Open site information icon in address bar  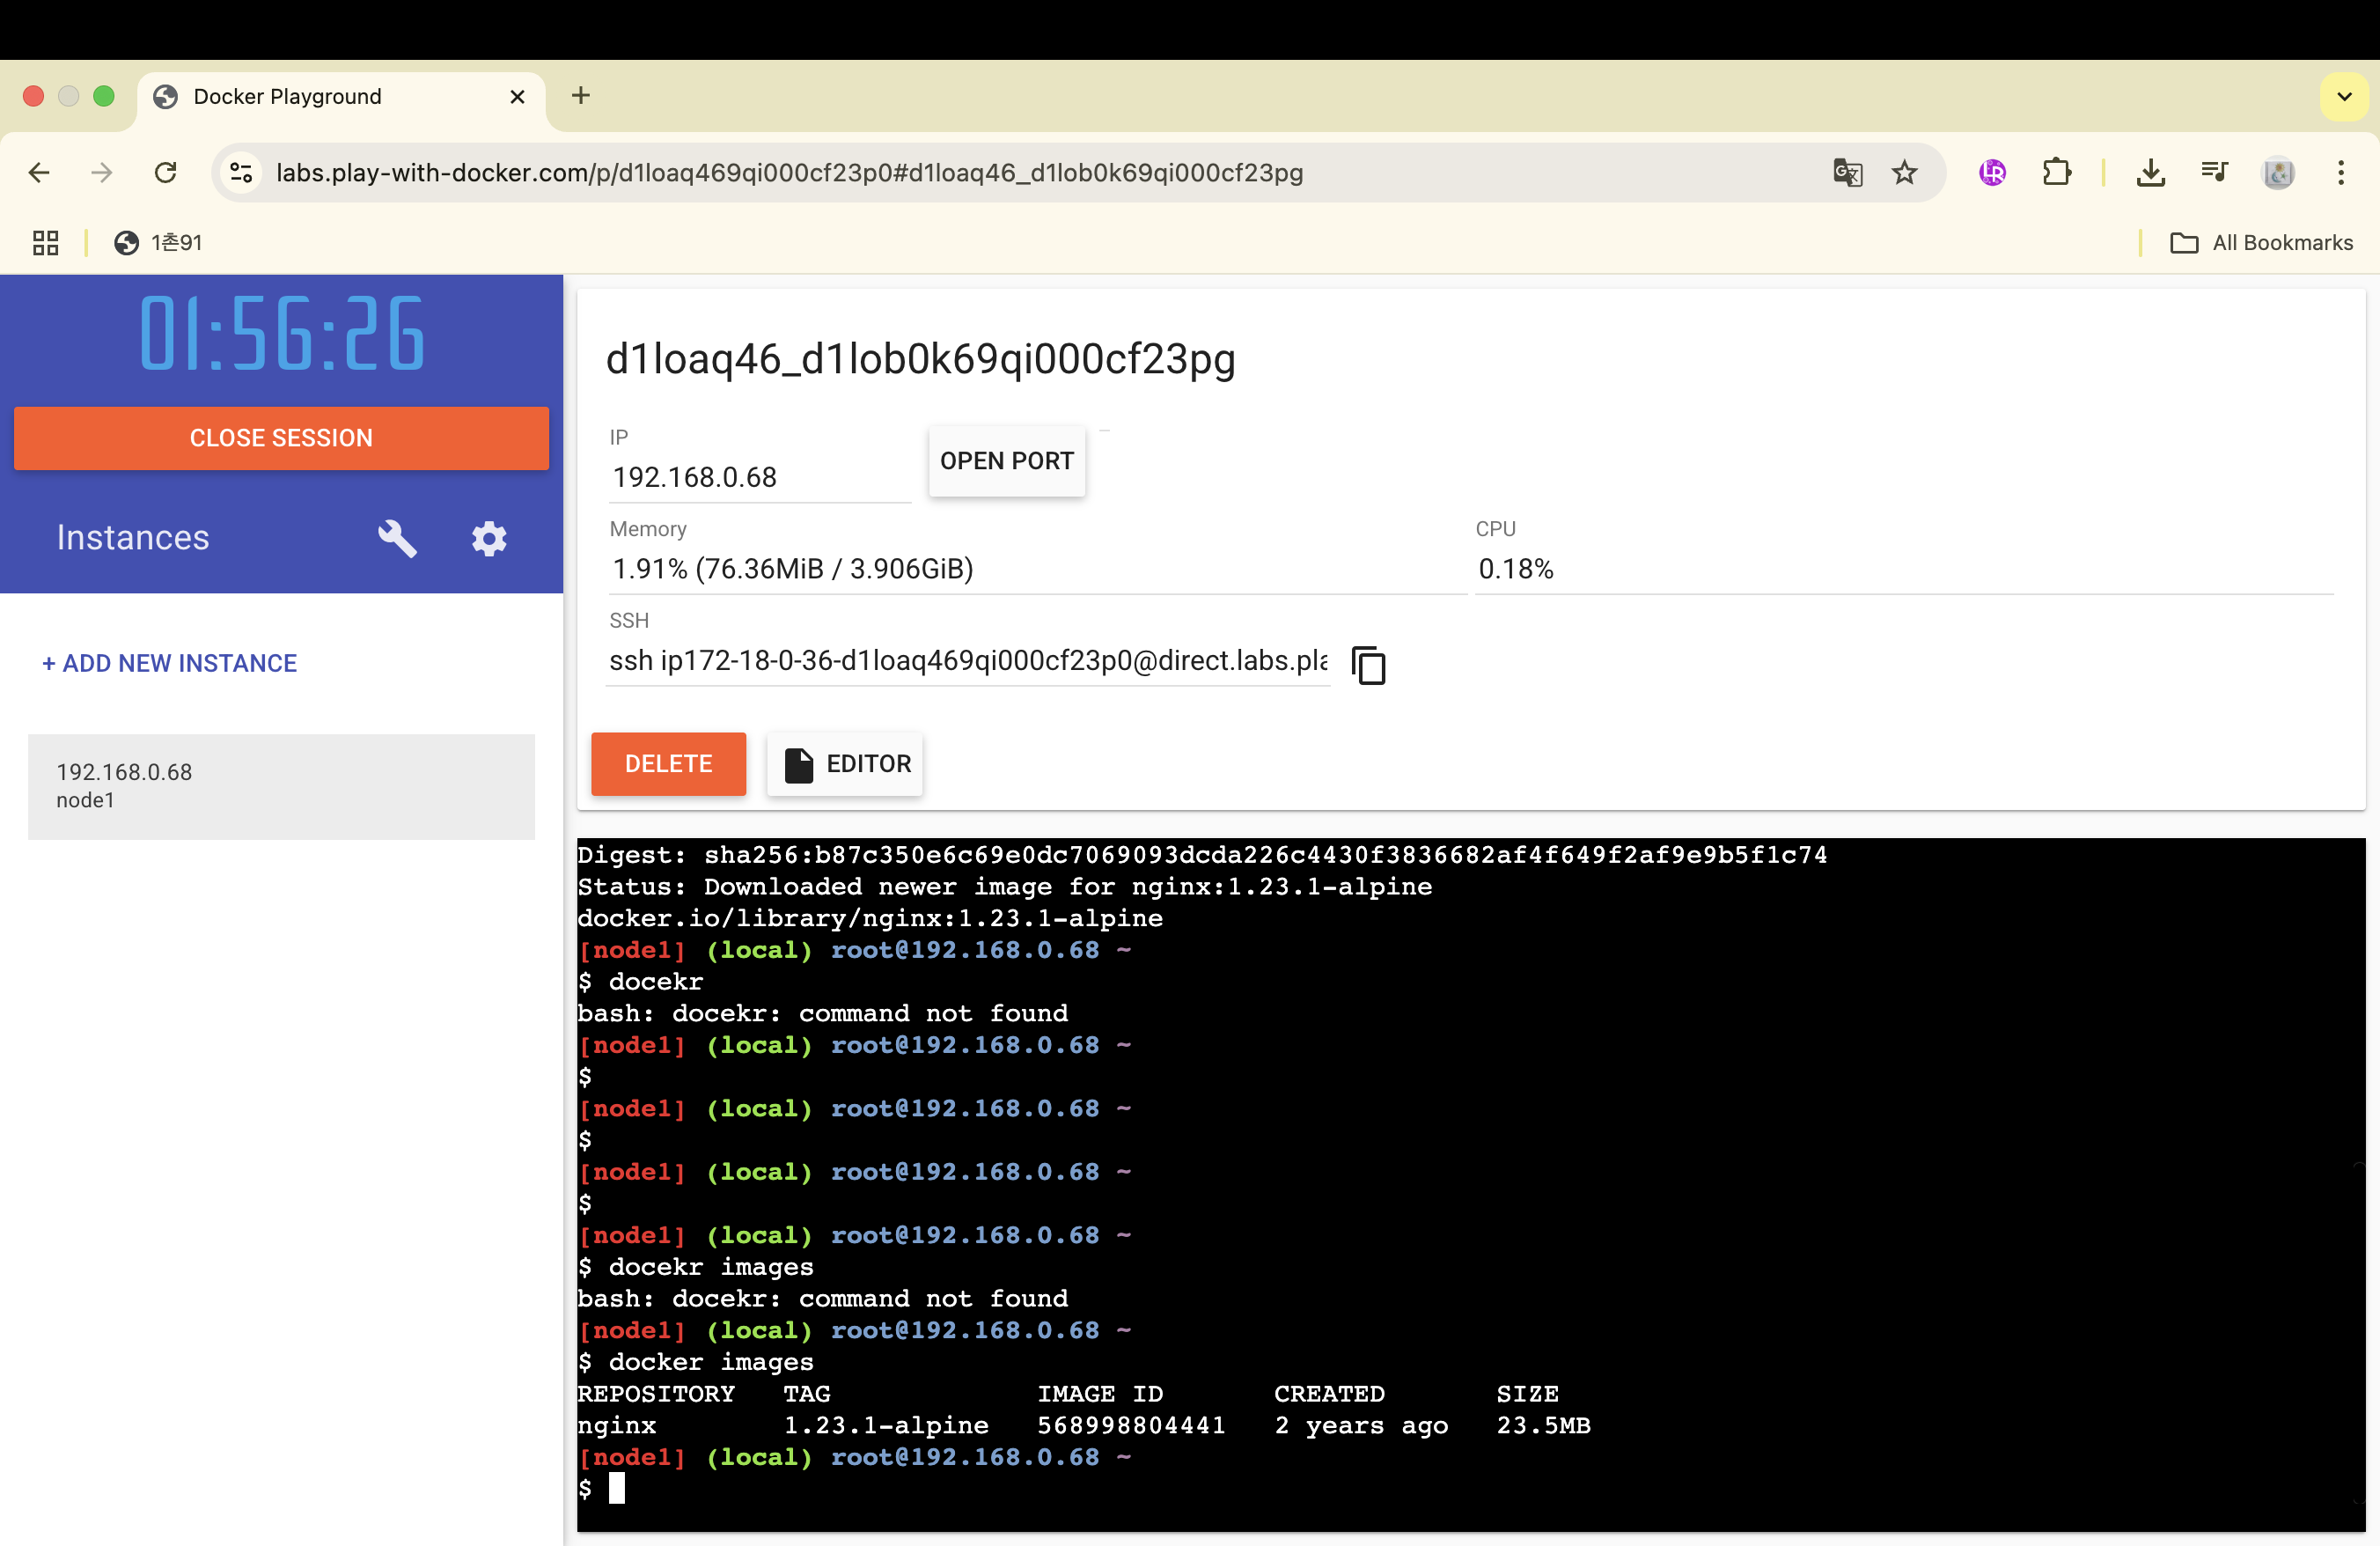242,173
